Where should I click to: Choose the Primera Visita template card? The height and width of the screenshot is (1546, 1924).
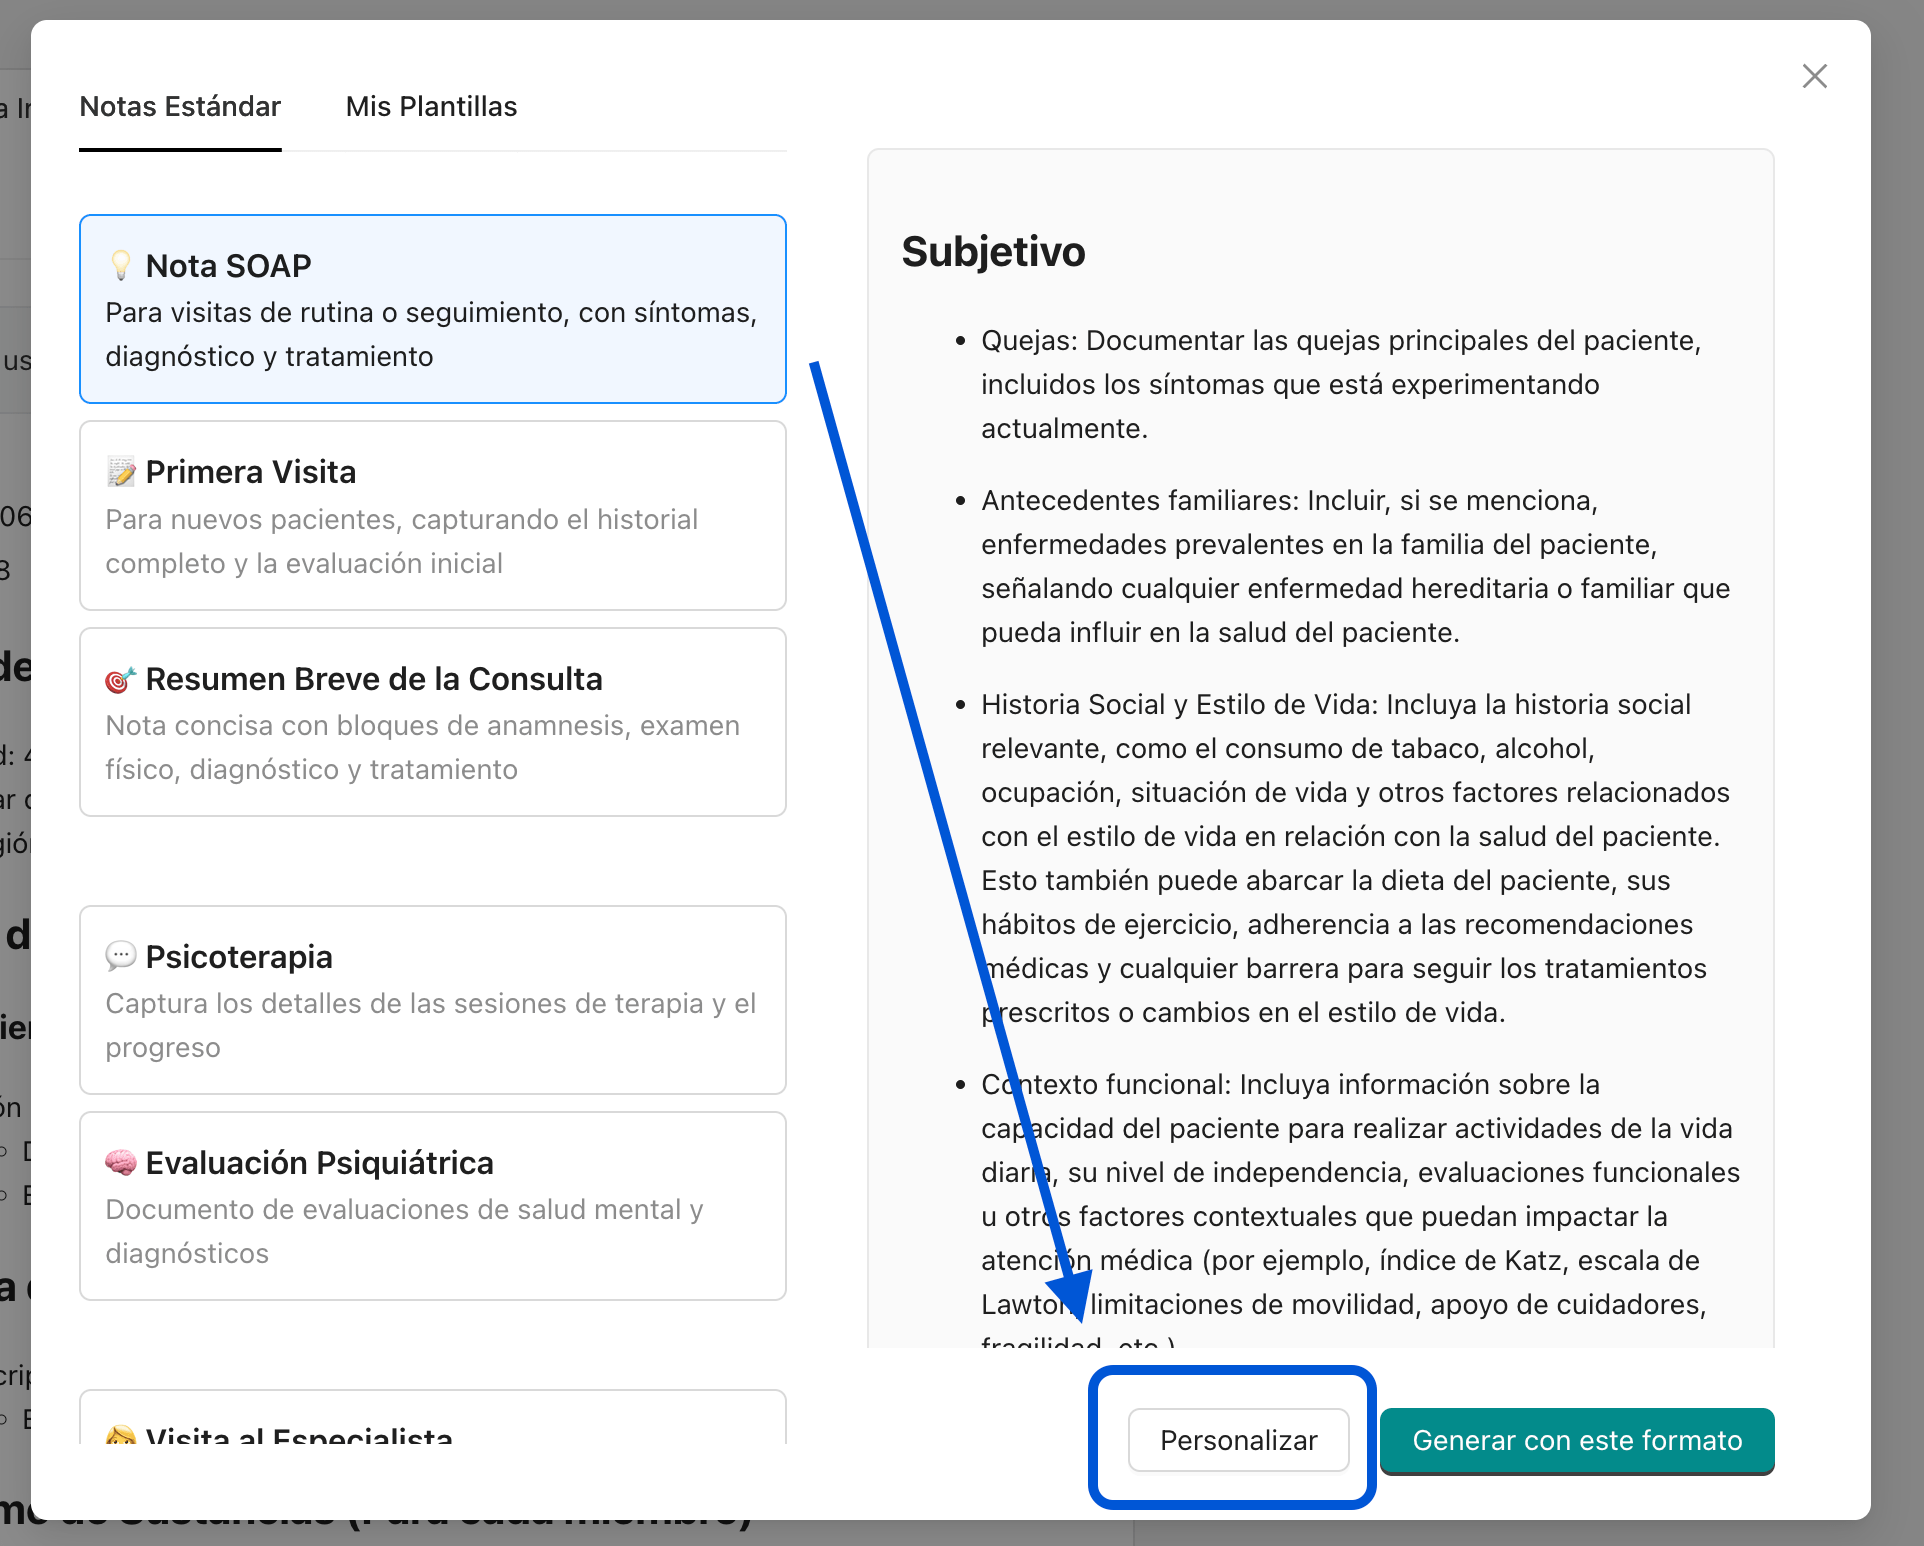[432, 516]
